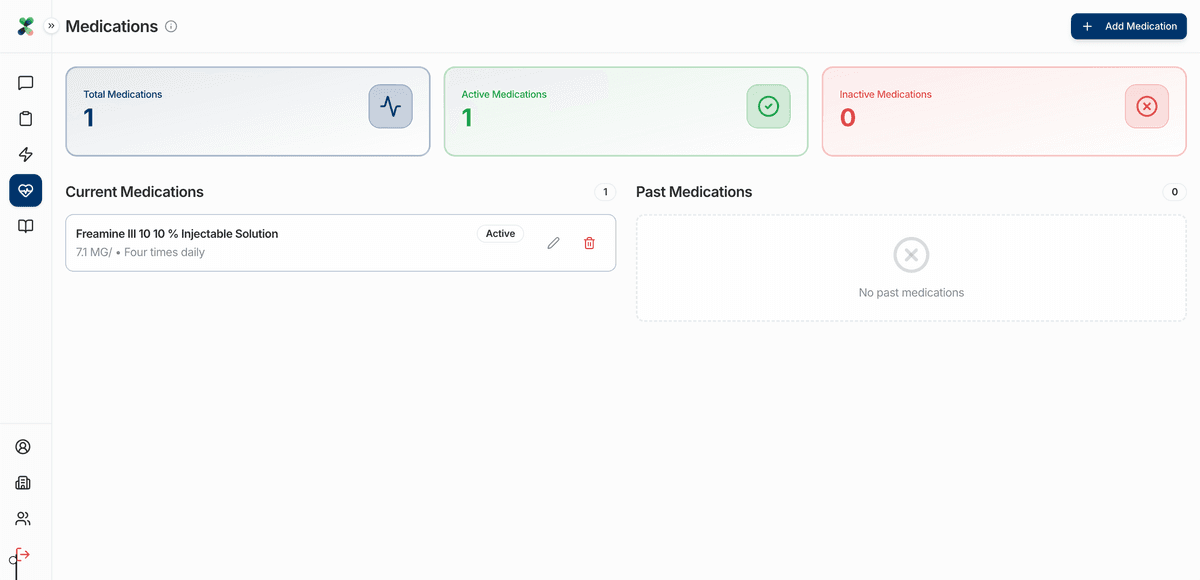Viewport: 1200px width, 580px height.
Task: Select the highlighted heart Medications icon
Action: tap(25, 190)
